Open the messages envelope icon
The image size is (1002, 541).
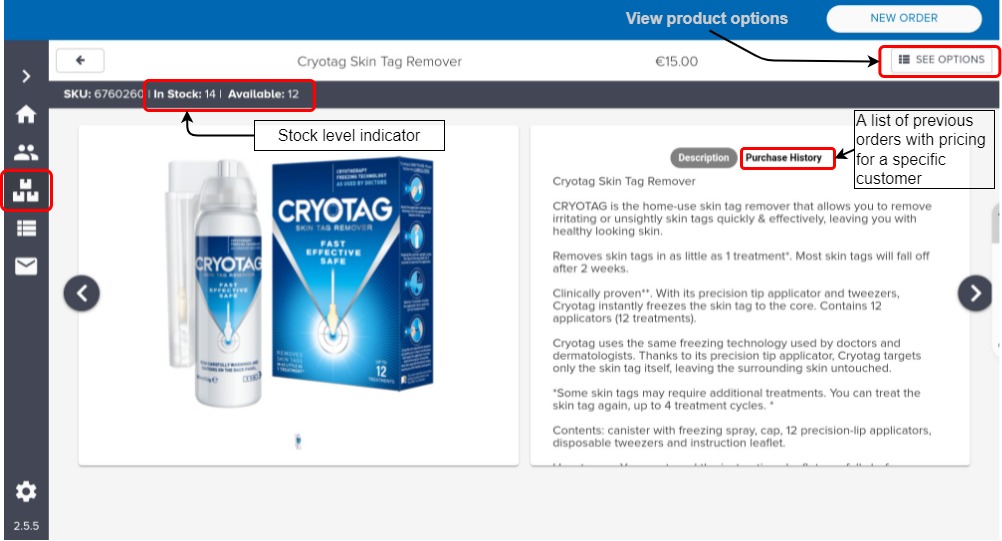[x=26, y=266]
